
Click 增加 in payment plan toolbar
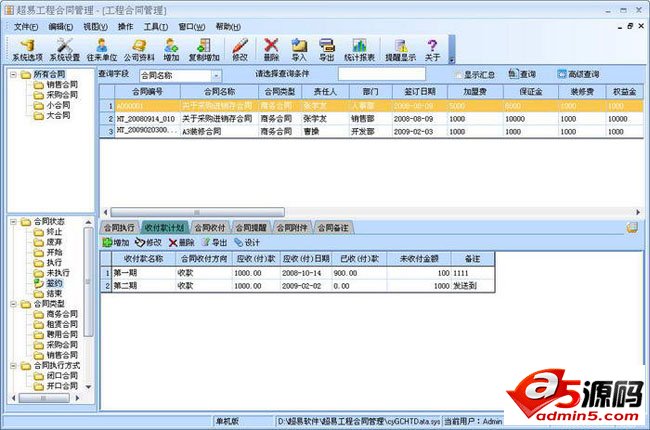click(116, 243)
